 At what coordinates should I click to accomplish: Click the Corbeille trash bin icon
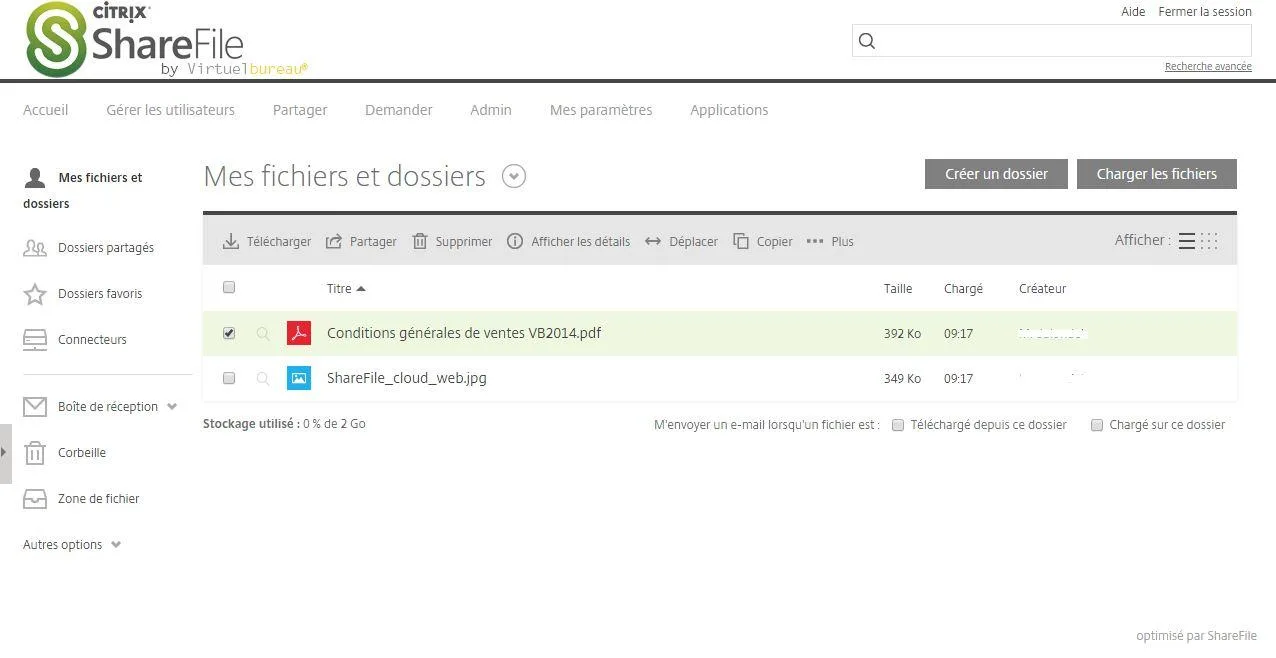[35, 453]
